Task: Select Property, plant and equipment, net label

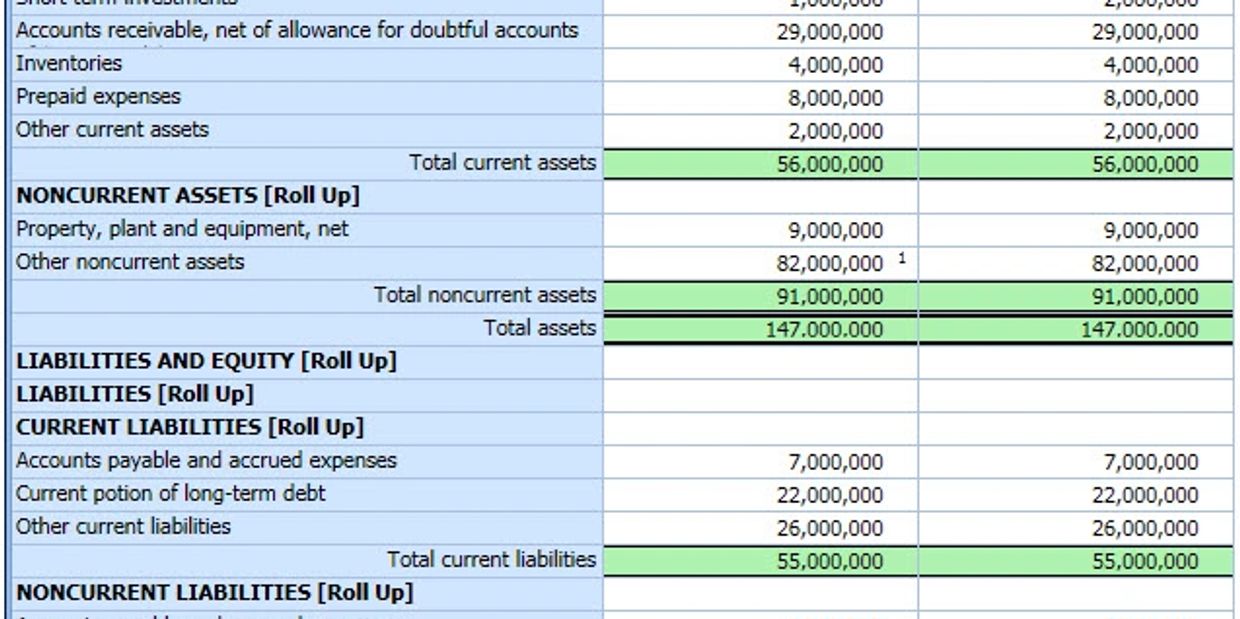Action: click(182, 229)
